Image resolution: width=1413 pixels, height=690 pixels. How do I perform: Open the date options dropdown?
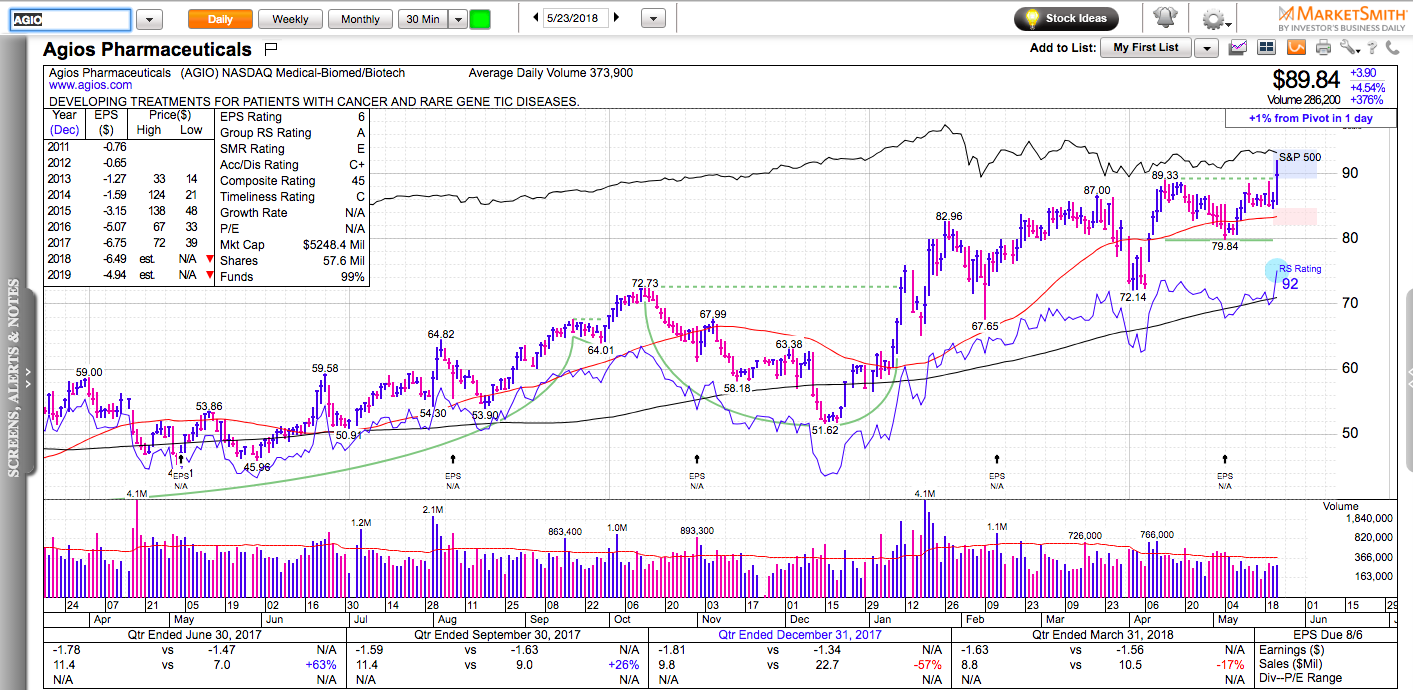(x=653, y=18)
